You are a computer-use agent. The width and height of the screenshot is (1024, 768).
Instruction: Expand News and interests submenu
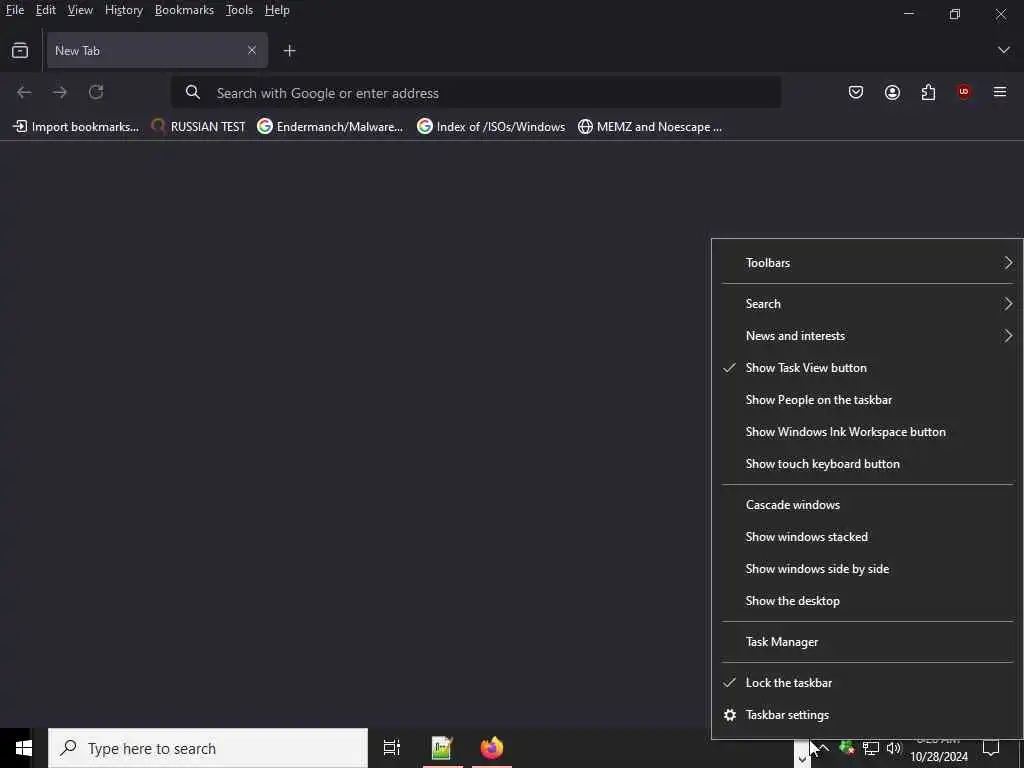point(867,336)
